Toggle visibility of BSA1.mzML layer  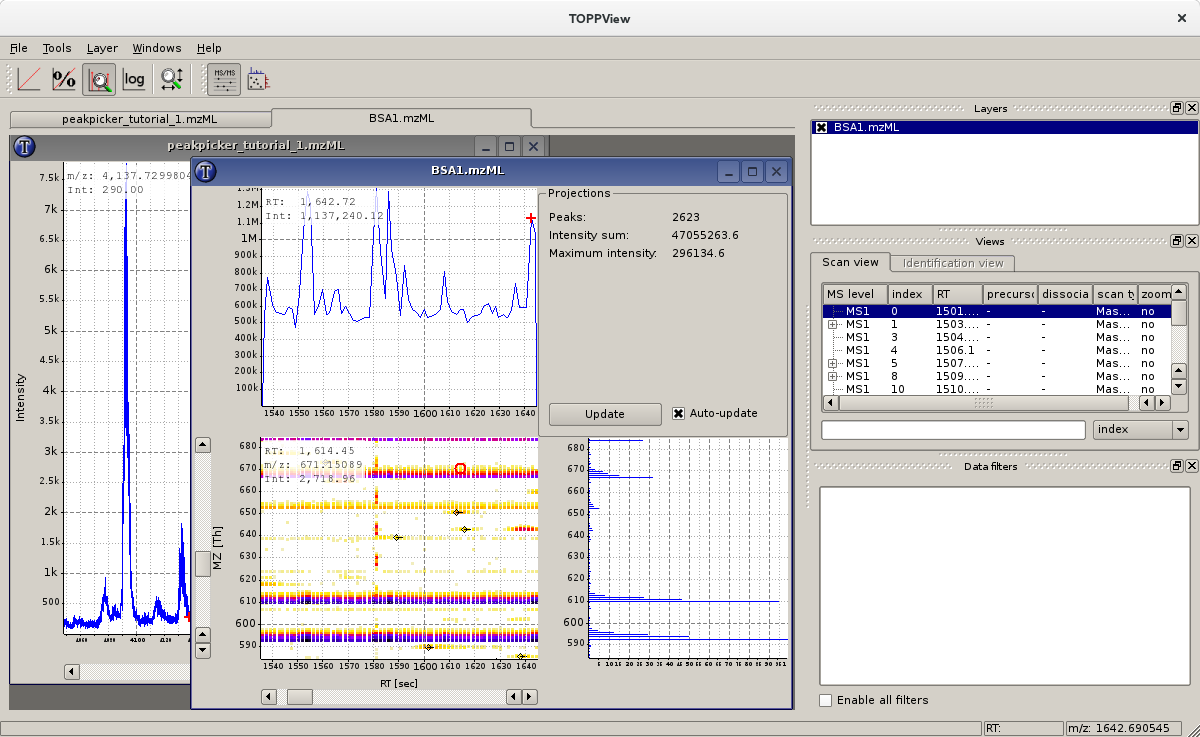point(821,127)
